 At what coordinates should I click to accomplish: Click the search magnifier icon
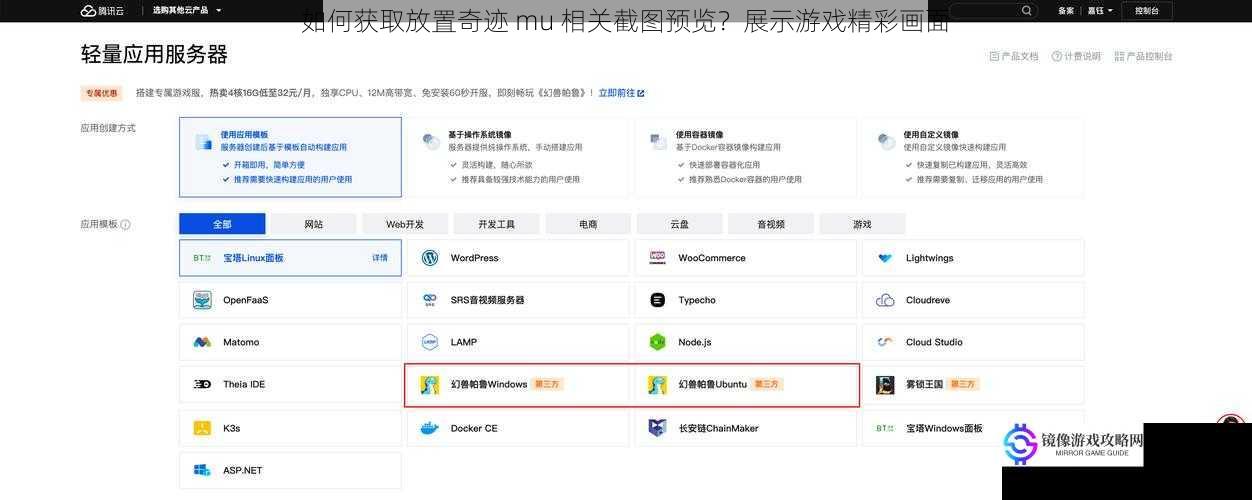1027,10
